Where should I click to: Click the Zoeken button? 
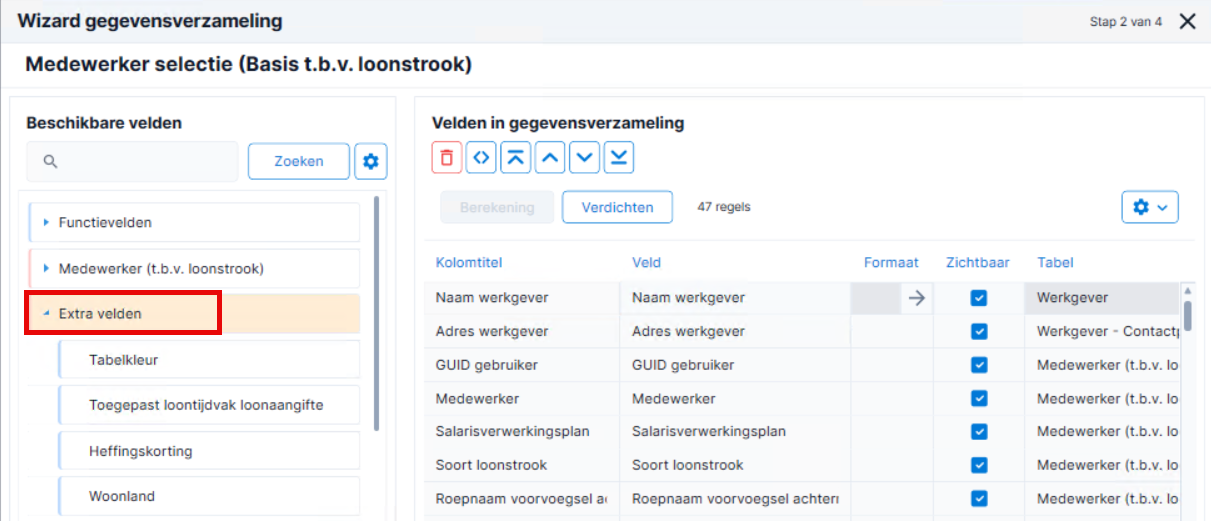(299, 161)
